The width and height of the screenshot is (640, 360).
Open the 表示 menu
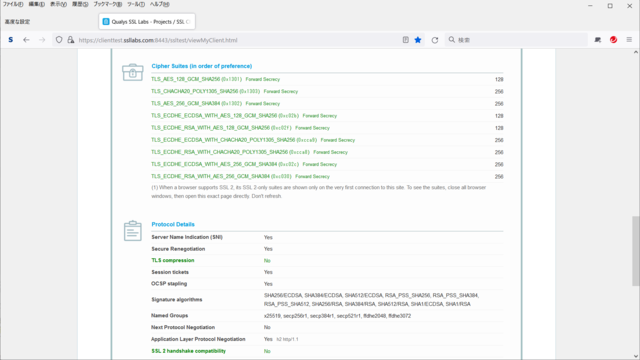pos(58,4)
